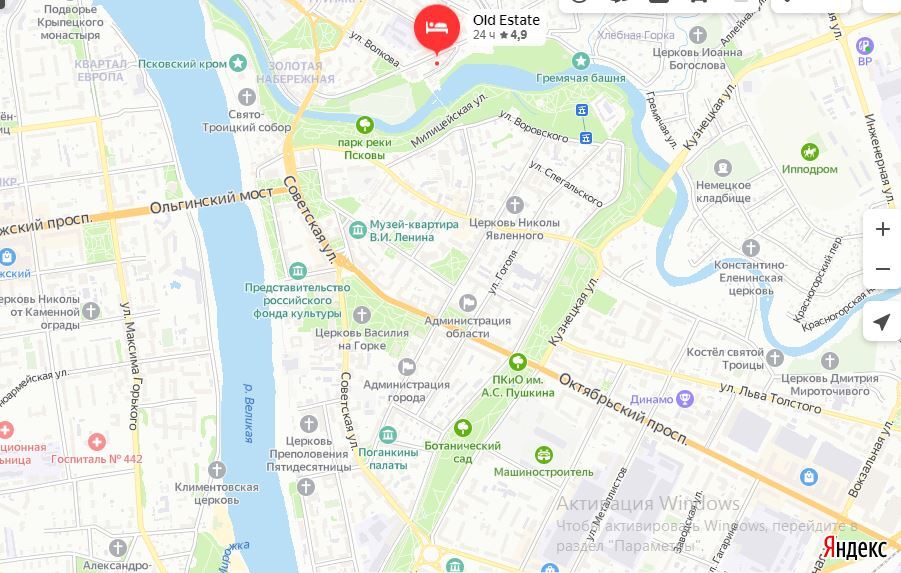Click the Ольгинский мост label on map
This screenshot has width=901, height=573.
211,201
